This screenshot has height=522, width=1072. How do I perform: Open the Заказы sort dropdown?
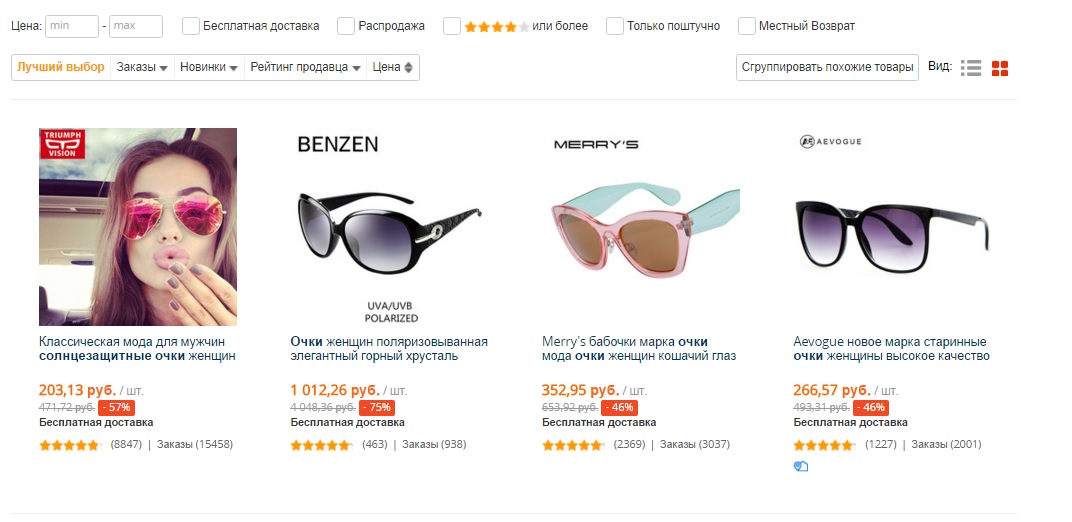click(x=142, y=68)
